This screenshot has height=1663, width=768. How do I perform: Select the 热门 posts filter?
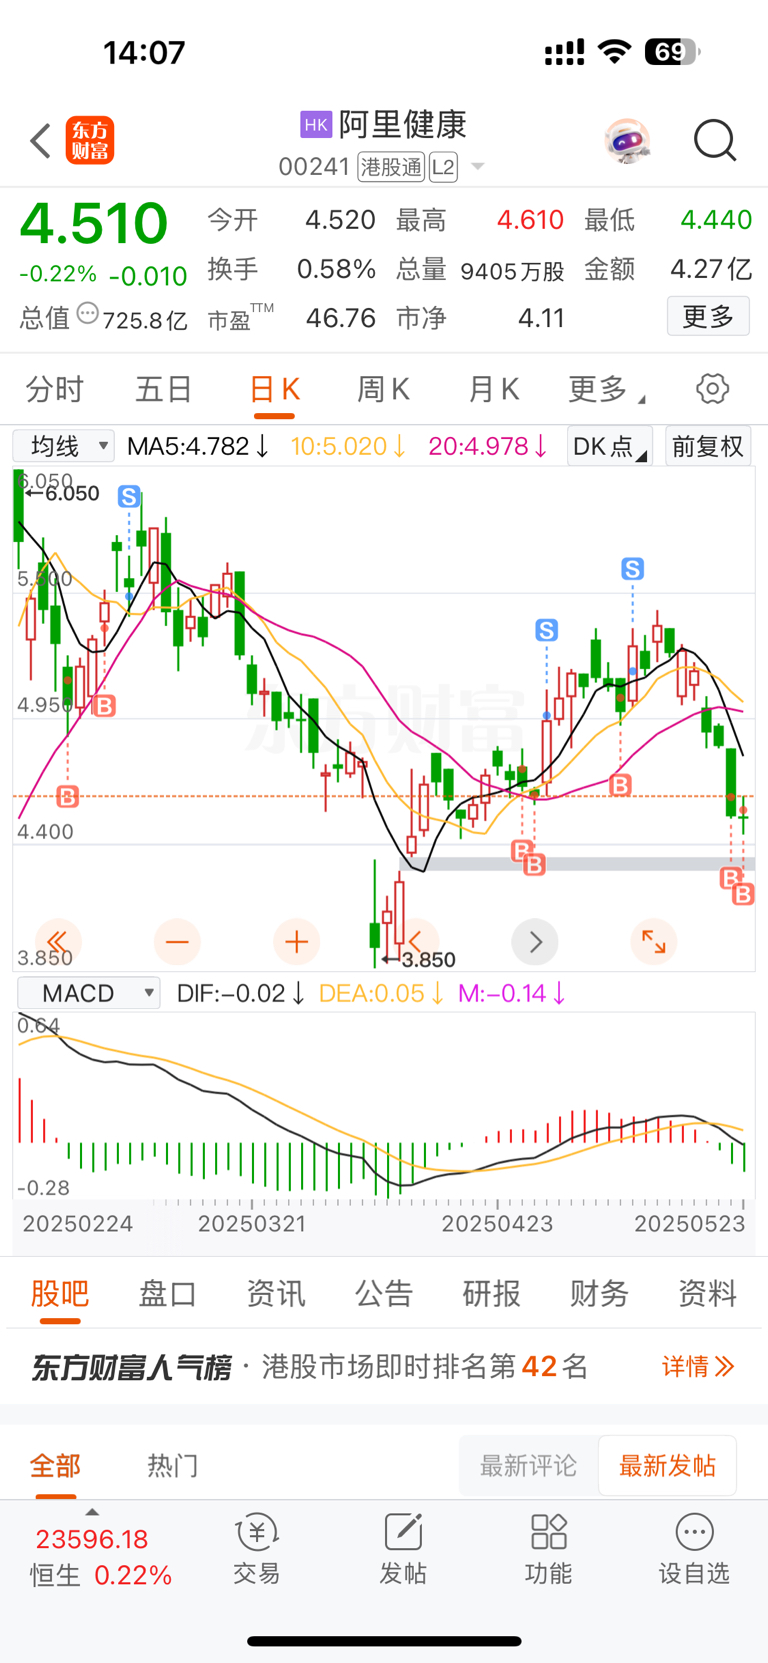click(x=173, y=1466)
